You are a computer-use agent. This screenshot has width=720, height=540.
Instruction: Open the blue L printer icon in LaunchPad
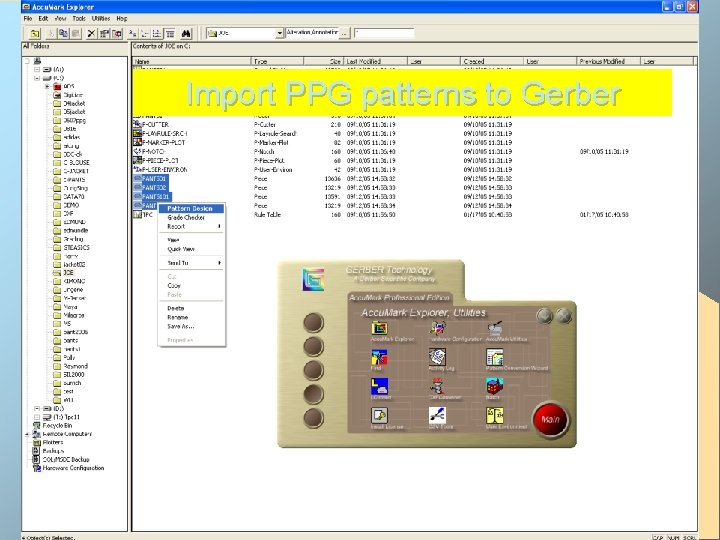click(x=379, y=386)
